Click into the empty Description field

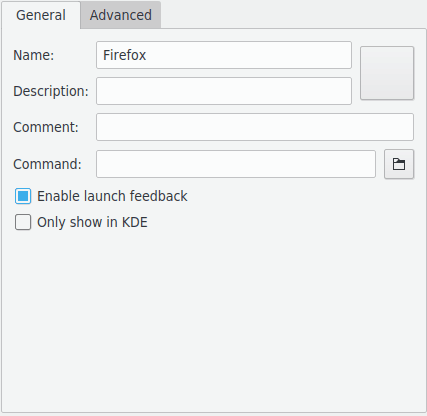[x=224, y=91]
